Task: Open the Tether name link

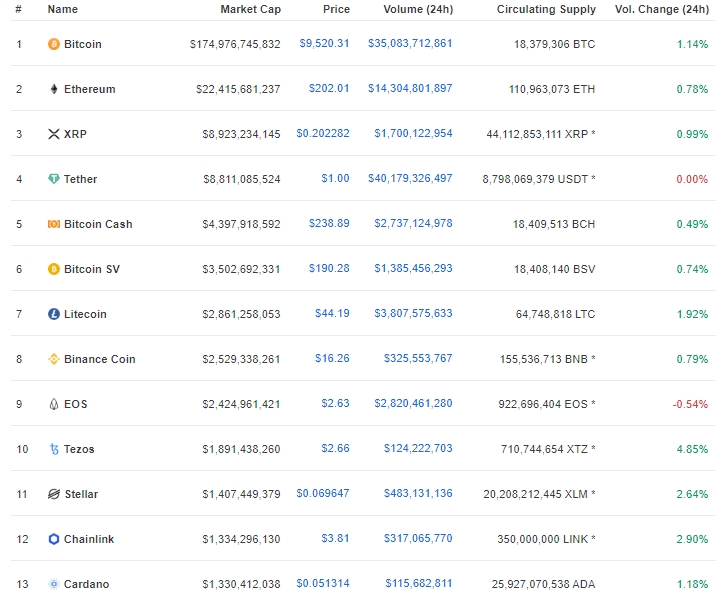Action: pyautogui.click(x=80, y=179)
